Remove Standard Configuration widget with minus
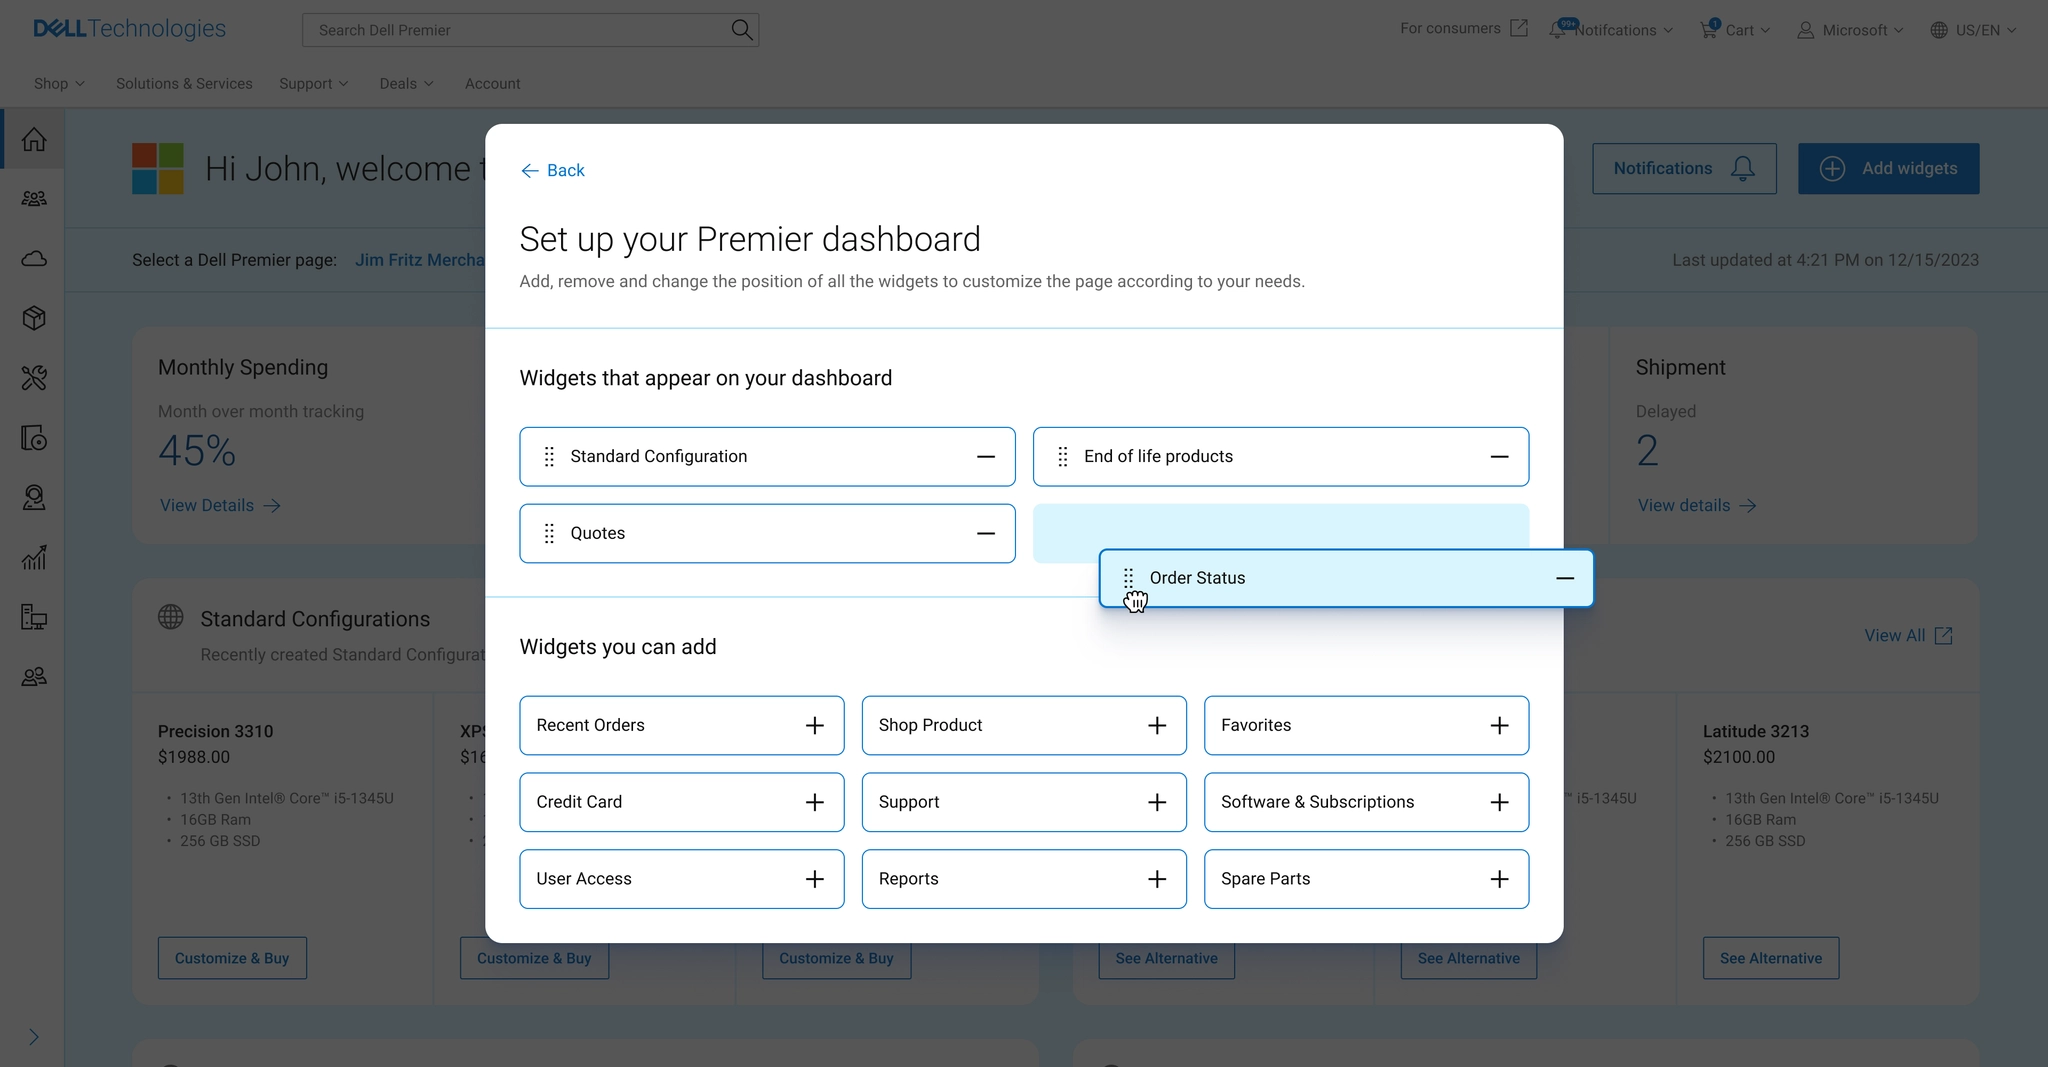This screenshot has width=2048, height=1067. pyautogui.click(x=986, y=457)
